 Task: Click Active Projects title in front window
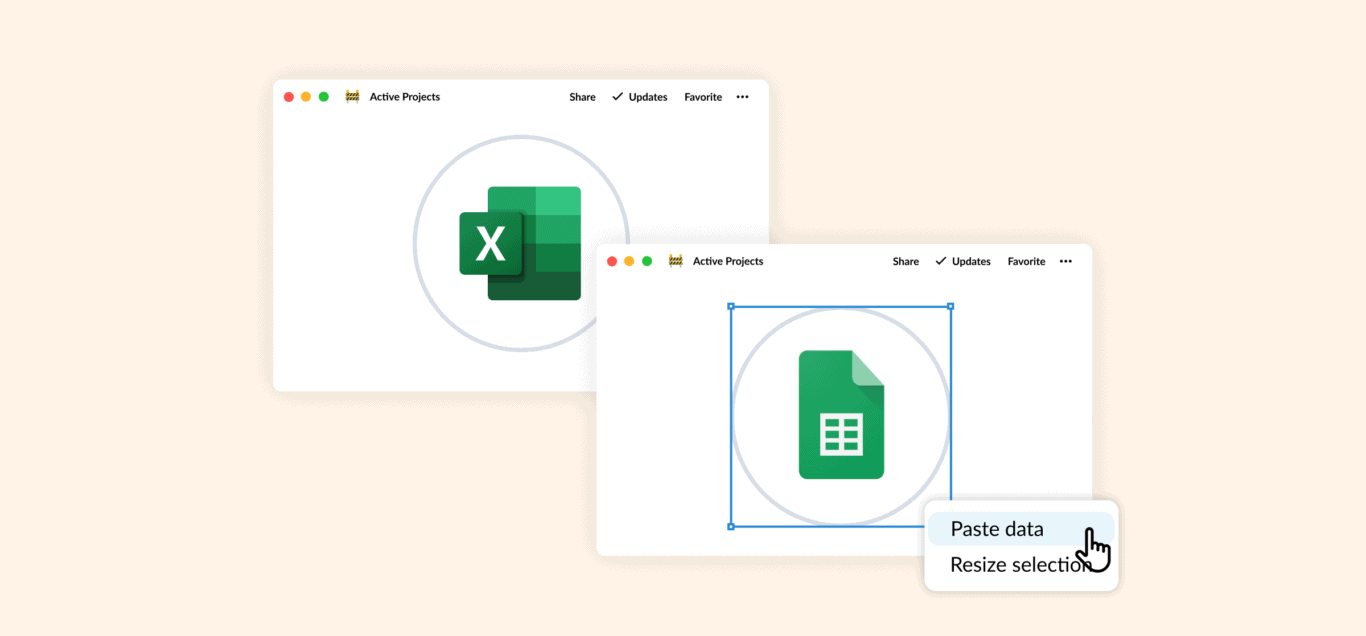(x=727, y=261)
